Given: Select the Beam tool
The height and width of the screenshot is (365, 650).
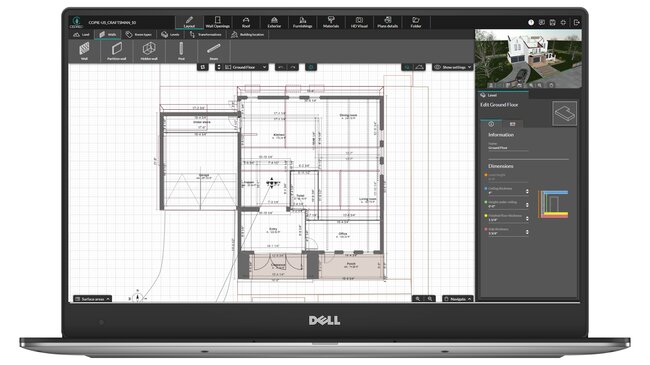Looking at the screenshot, I should coord(213,51).
